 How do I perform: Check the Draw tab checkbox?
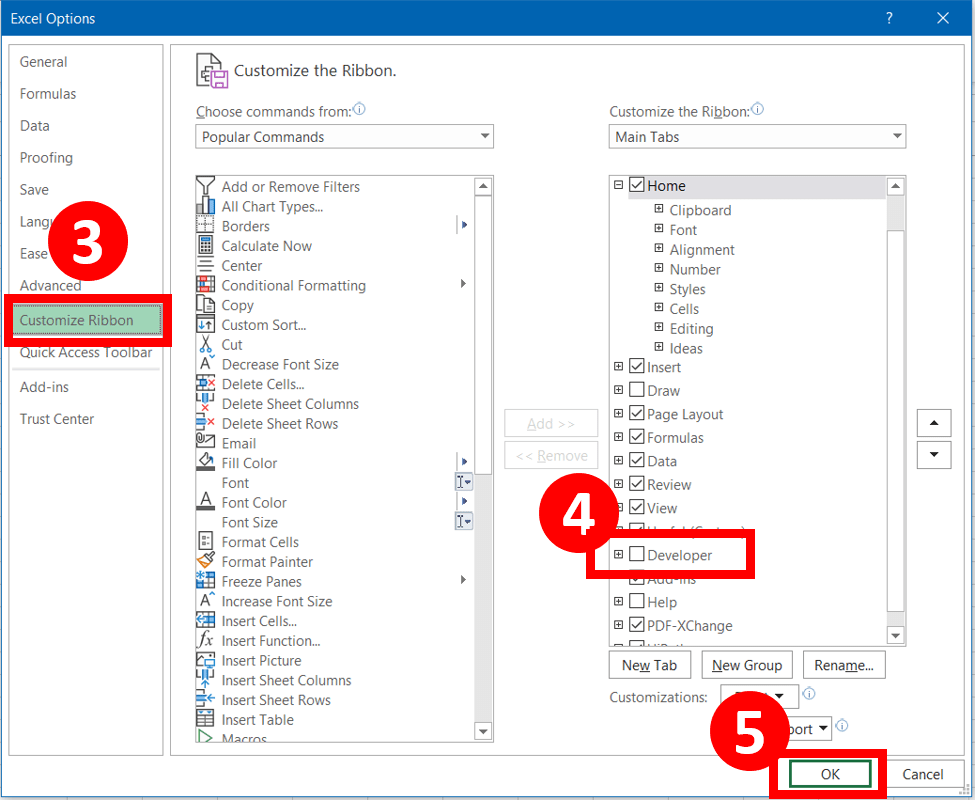click(x=637, y=391)
